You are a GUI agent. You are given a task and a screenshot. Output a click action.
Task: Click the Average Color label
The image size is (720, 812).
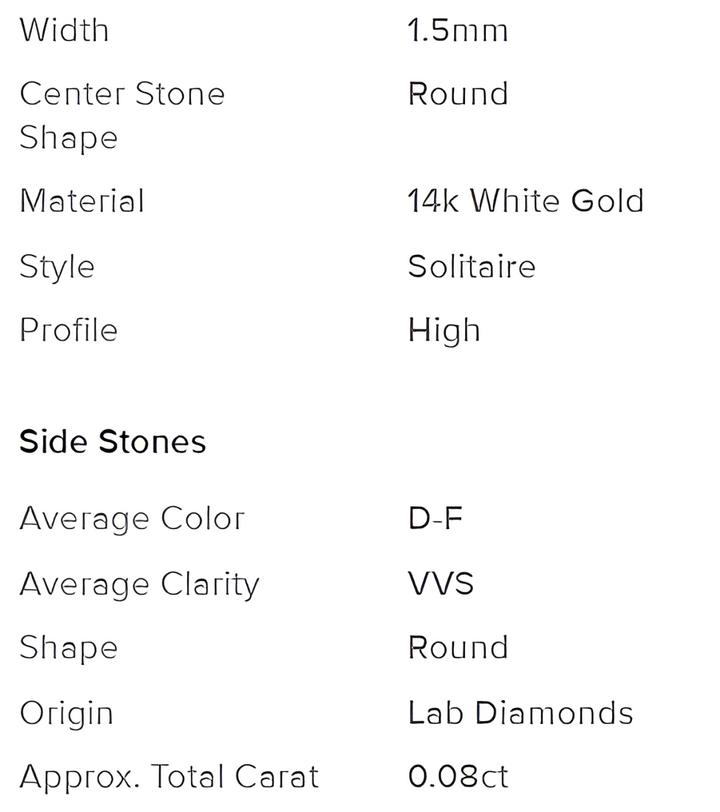(x=131, y=520)
